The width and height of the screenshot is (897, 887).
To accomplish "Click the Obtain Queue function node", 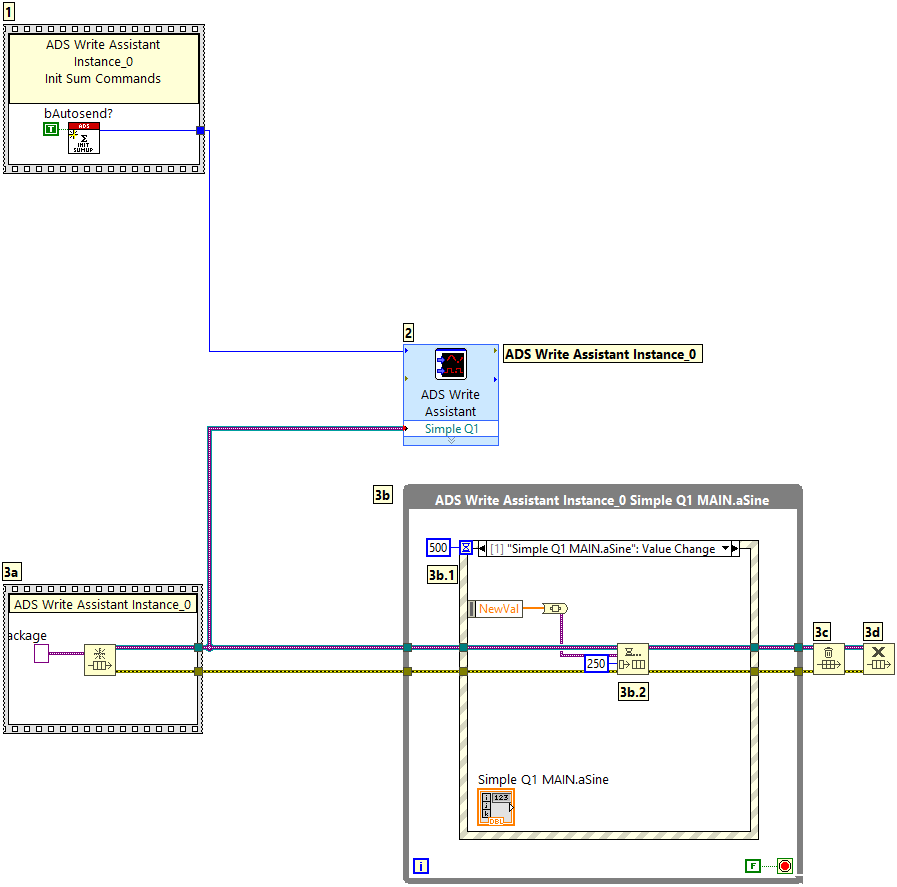I will [x=100, y=660].
